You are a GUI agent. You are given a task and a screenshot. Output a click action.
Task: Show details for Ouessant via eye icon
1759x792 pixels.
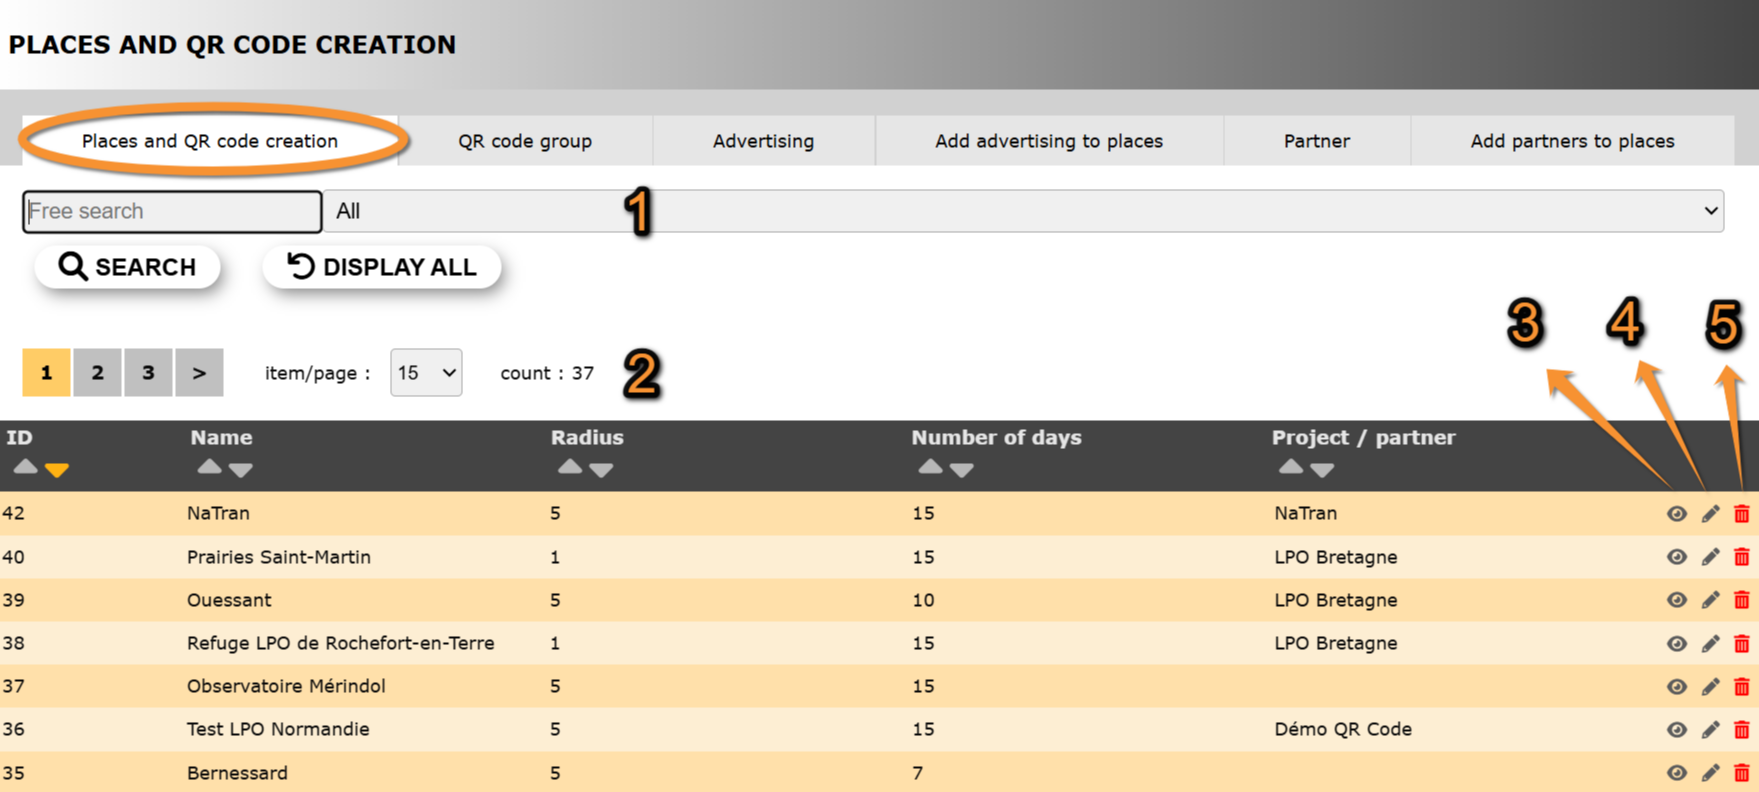point(1676,600)
